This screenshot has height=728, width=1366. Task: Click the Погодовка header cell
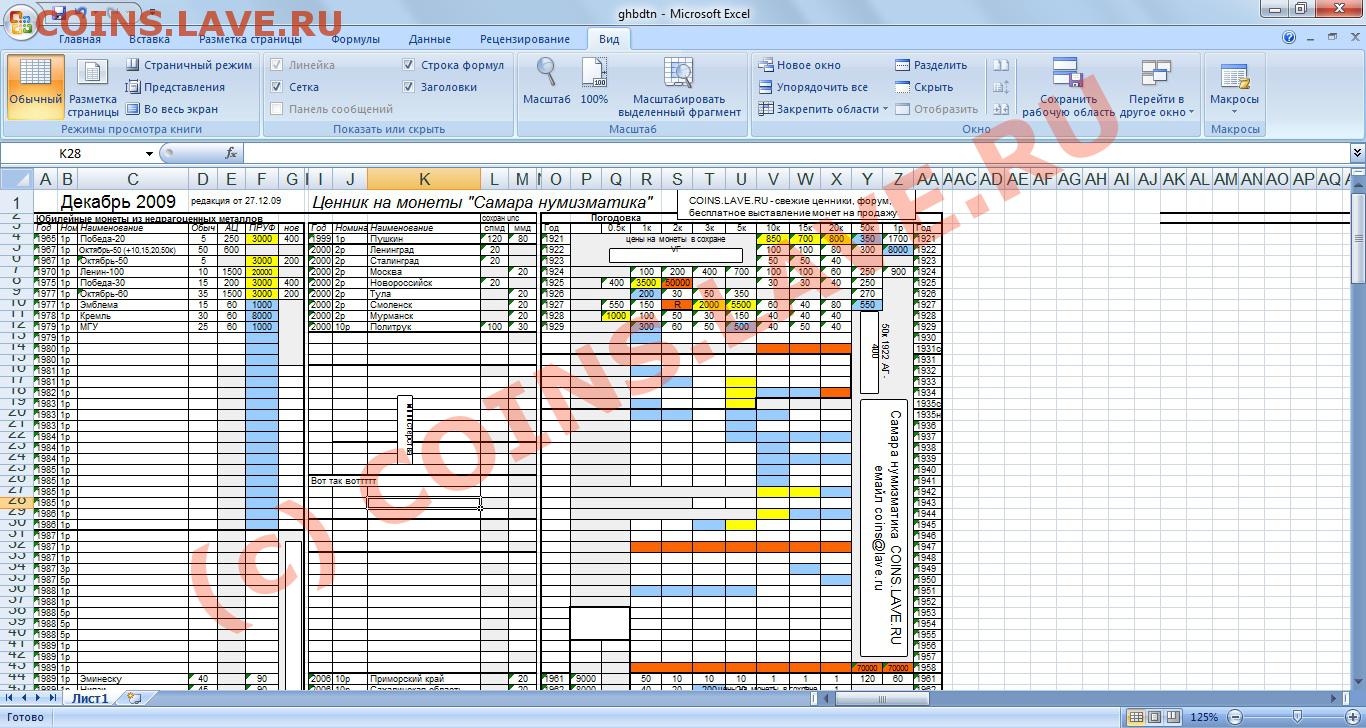[617, 217]
